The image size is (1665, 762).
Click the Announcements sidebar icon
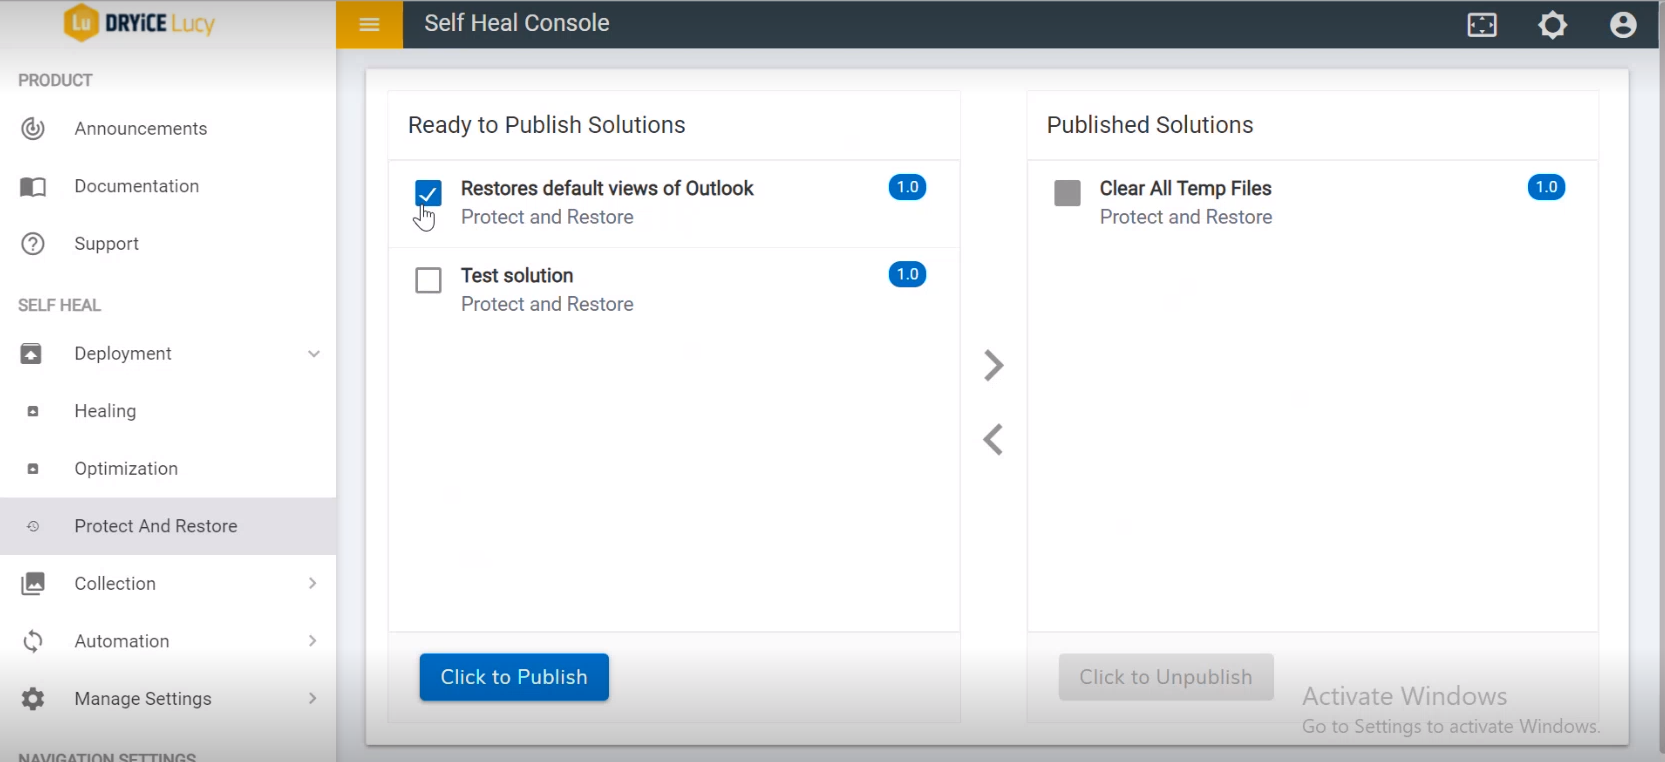pyautogui.click(x=33, y=129)
